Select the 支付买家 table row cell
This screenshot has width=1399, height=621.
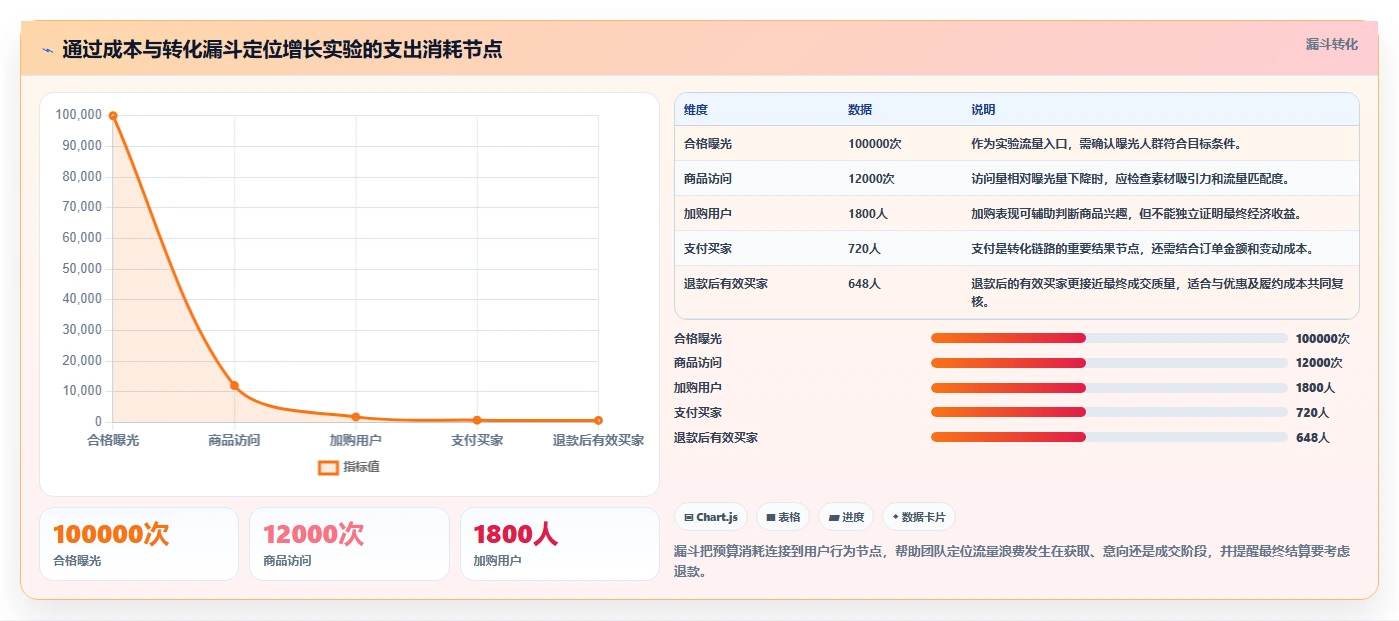click(758, 249)
